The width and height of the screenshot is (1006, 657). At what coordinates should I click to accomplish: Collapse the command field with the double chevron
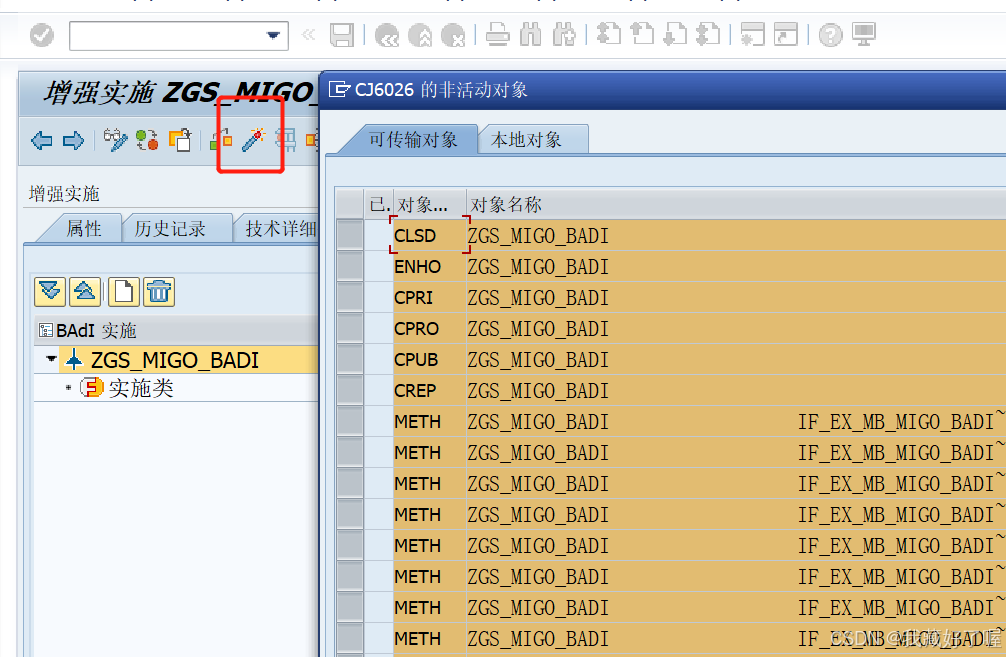coord(309,35)
